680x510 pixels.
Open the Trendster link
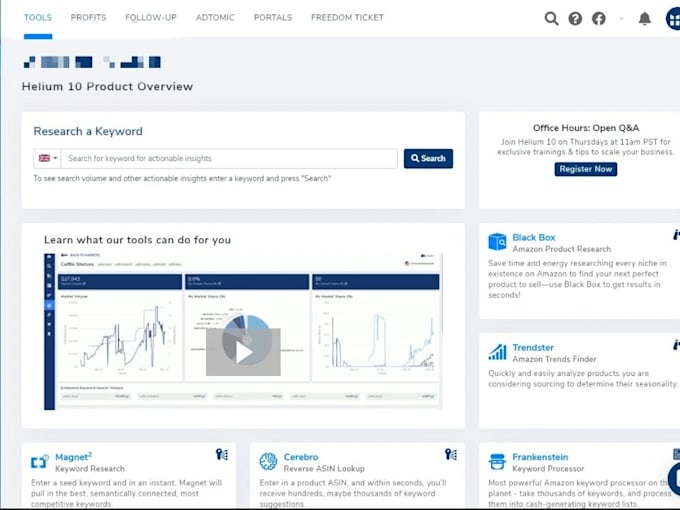pos(533,347)
